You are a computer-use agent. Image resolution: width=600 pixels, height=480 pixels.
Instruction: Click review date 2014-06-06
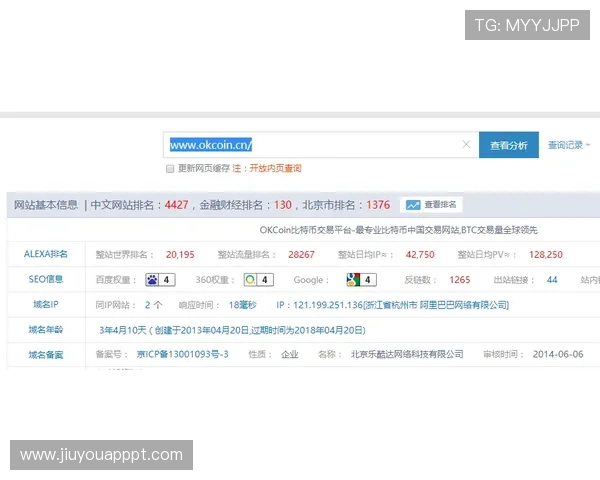(558, 354)
